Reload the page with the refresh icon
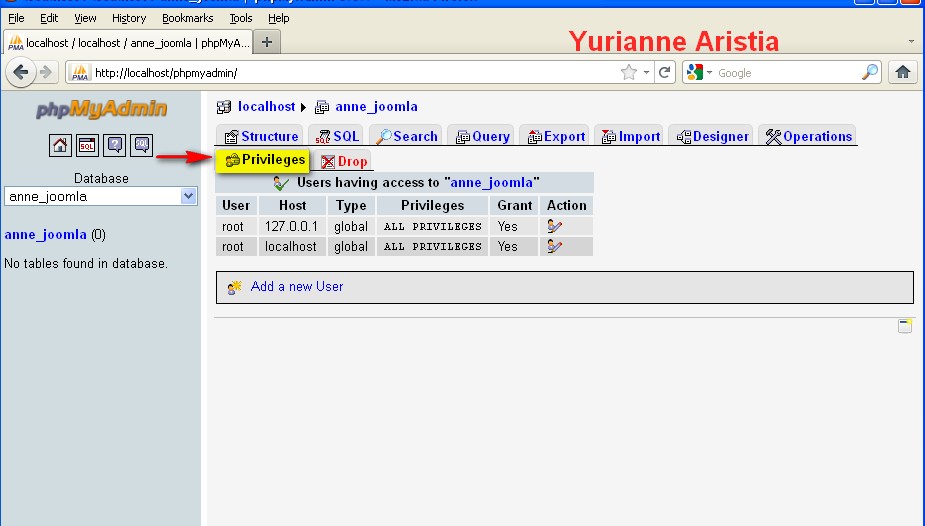This screenshot has height=526, width=925. (x=664, y=73)
